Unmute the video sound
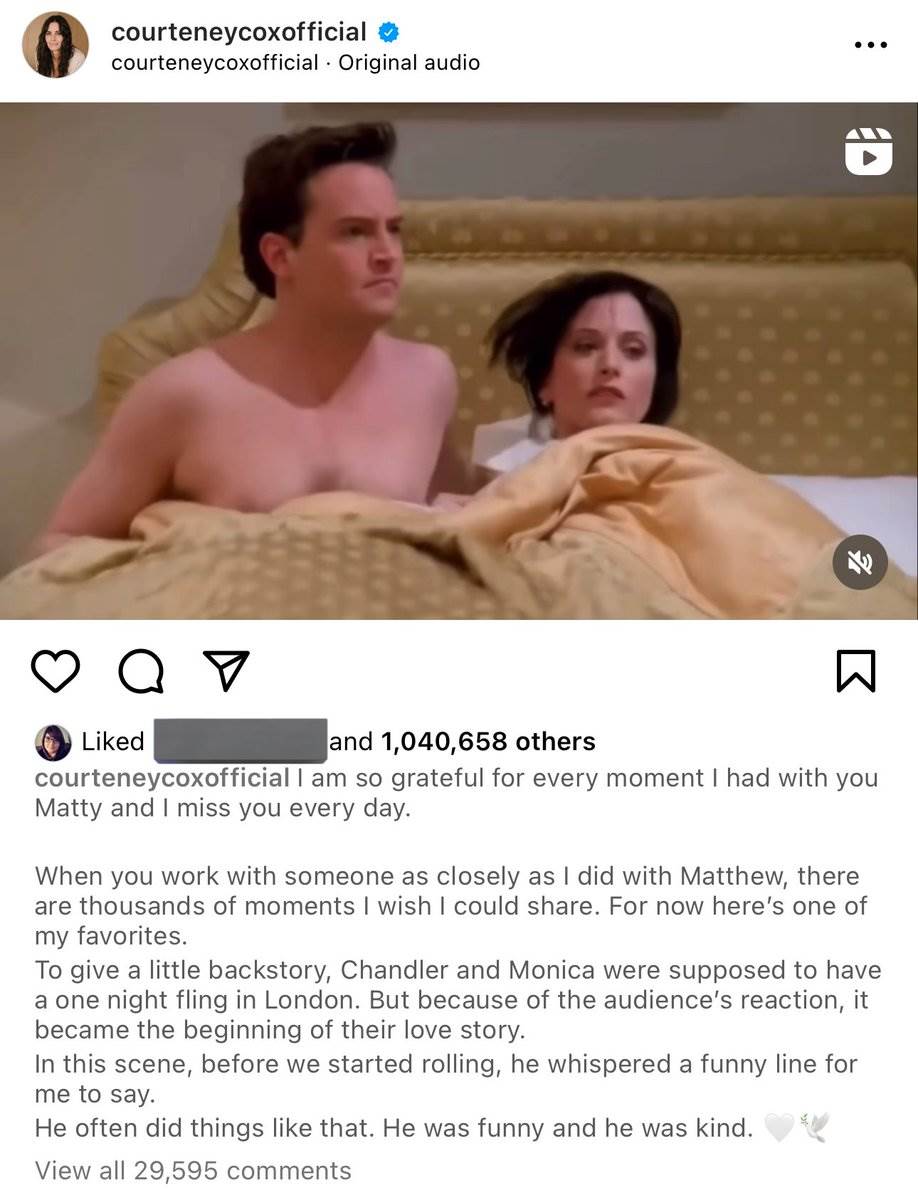 (860, 562)
